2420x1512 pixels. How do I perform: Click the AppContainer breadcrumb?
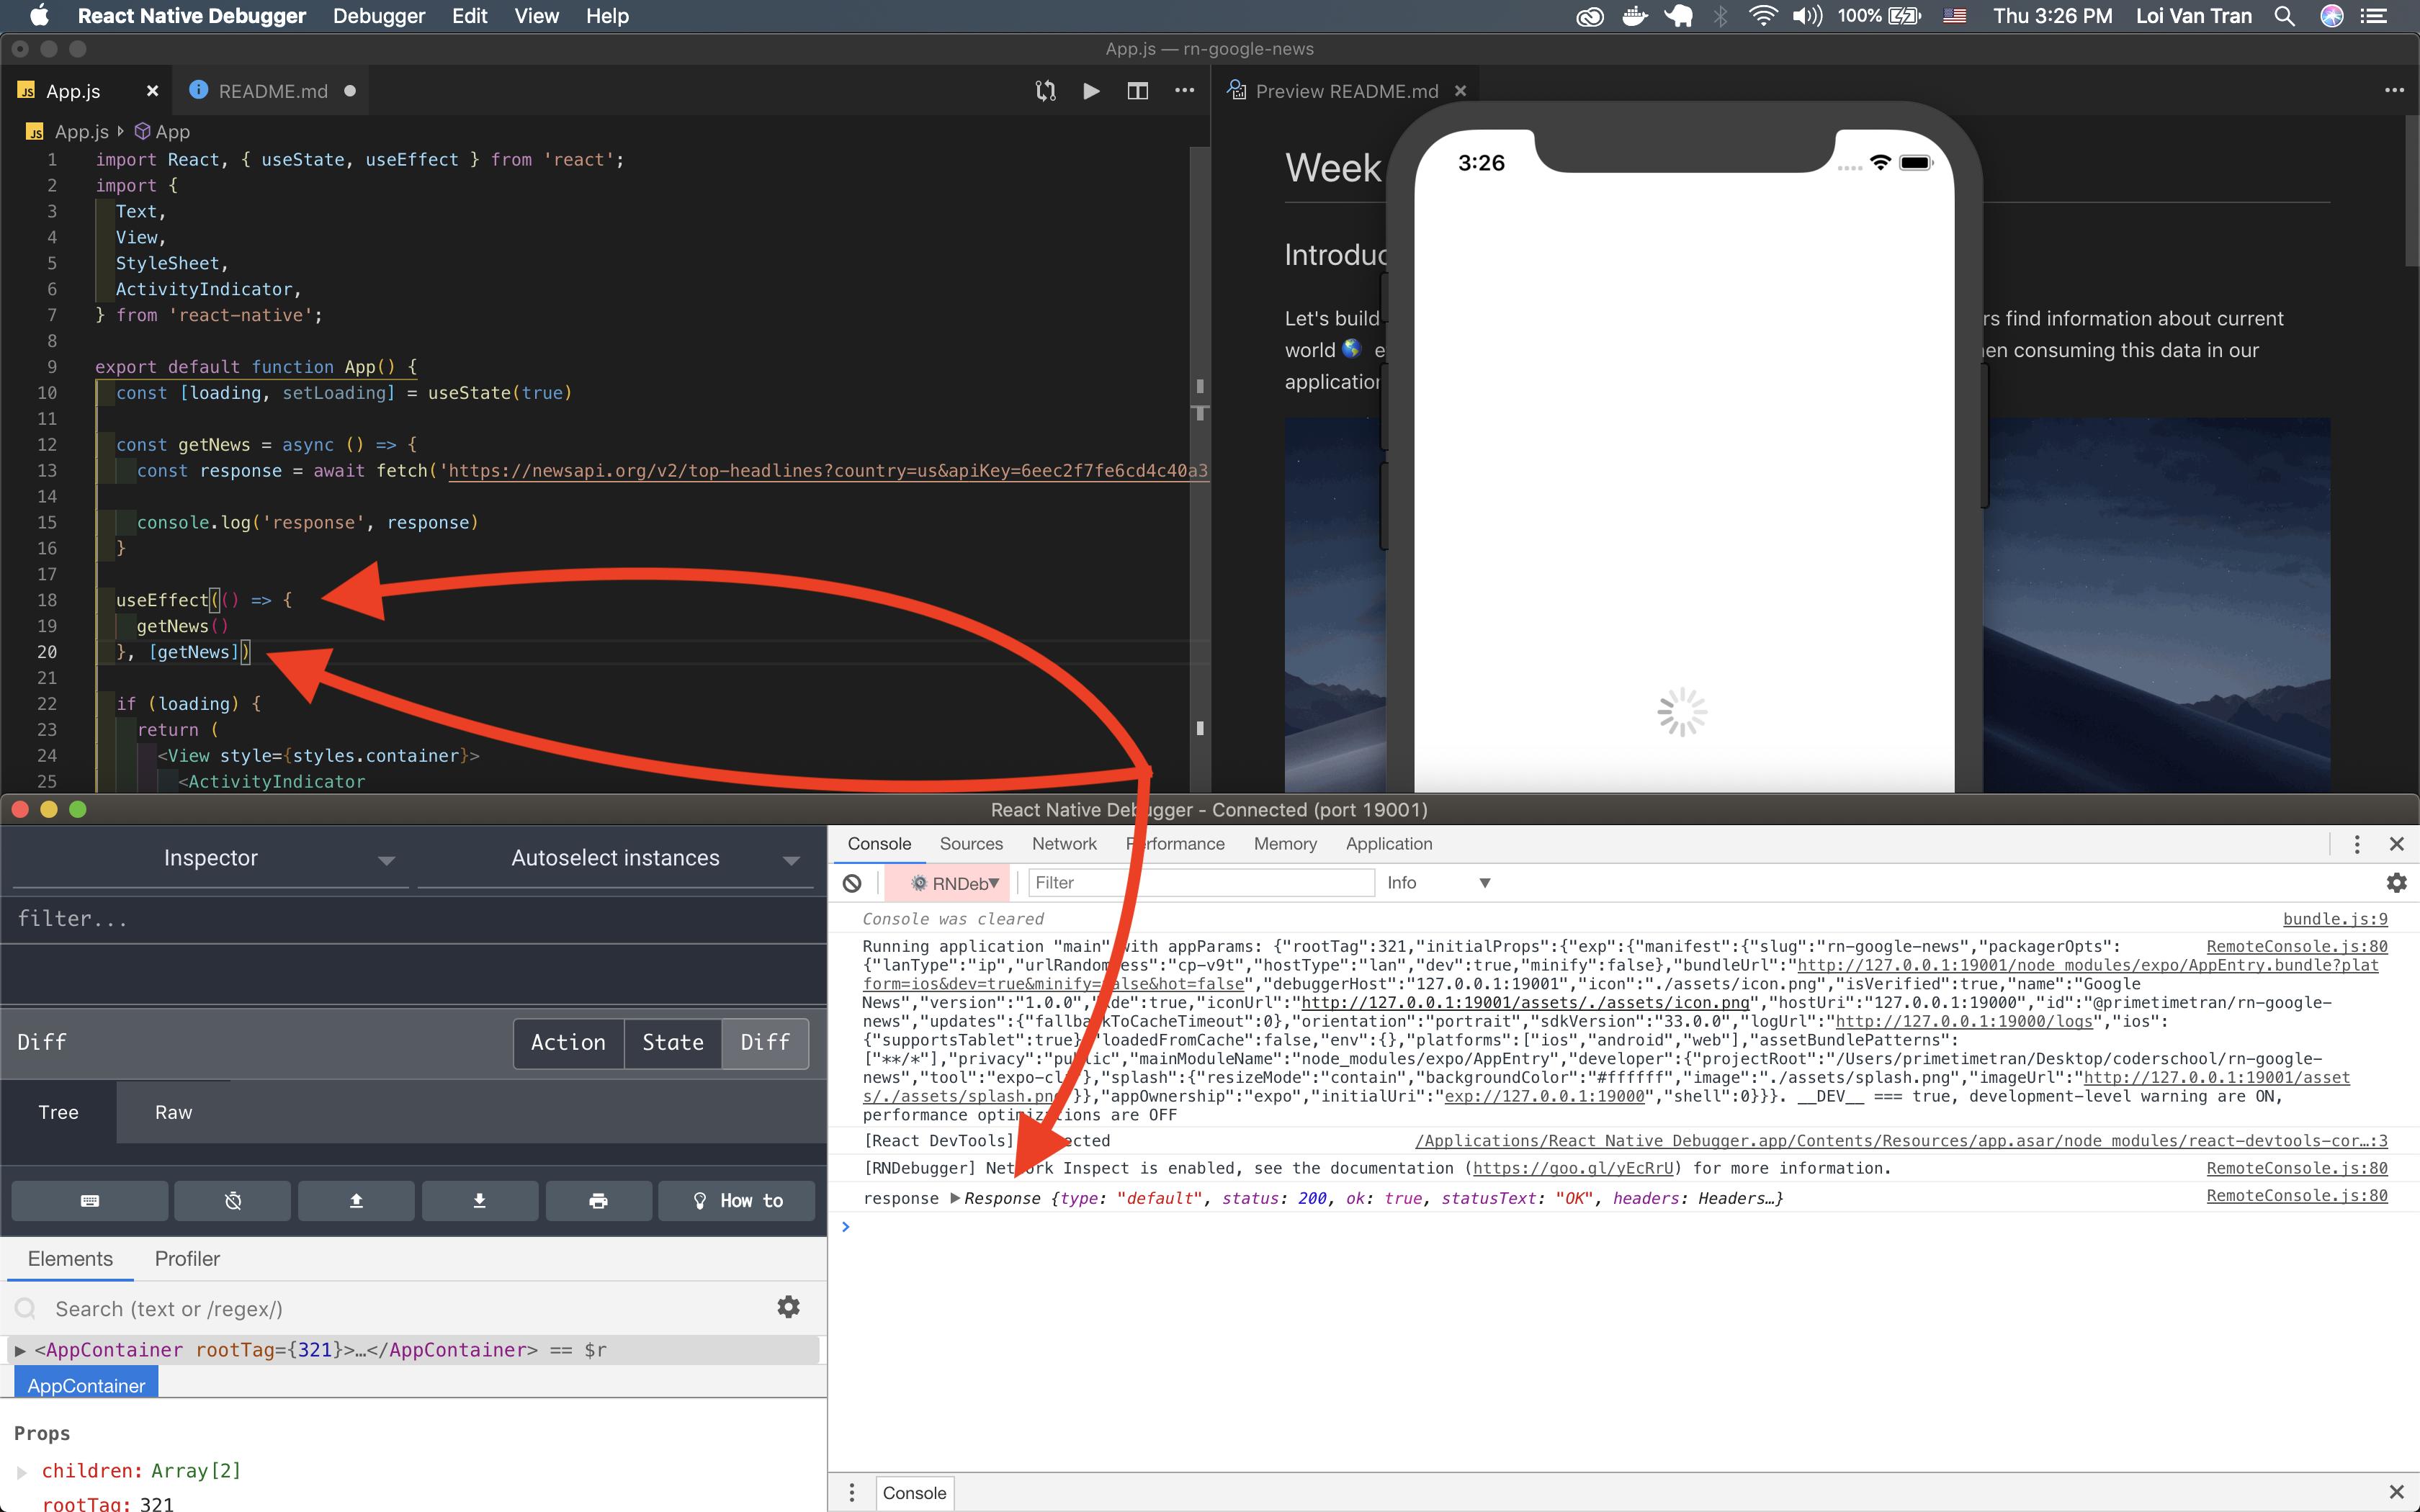[86, 1385]
